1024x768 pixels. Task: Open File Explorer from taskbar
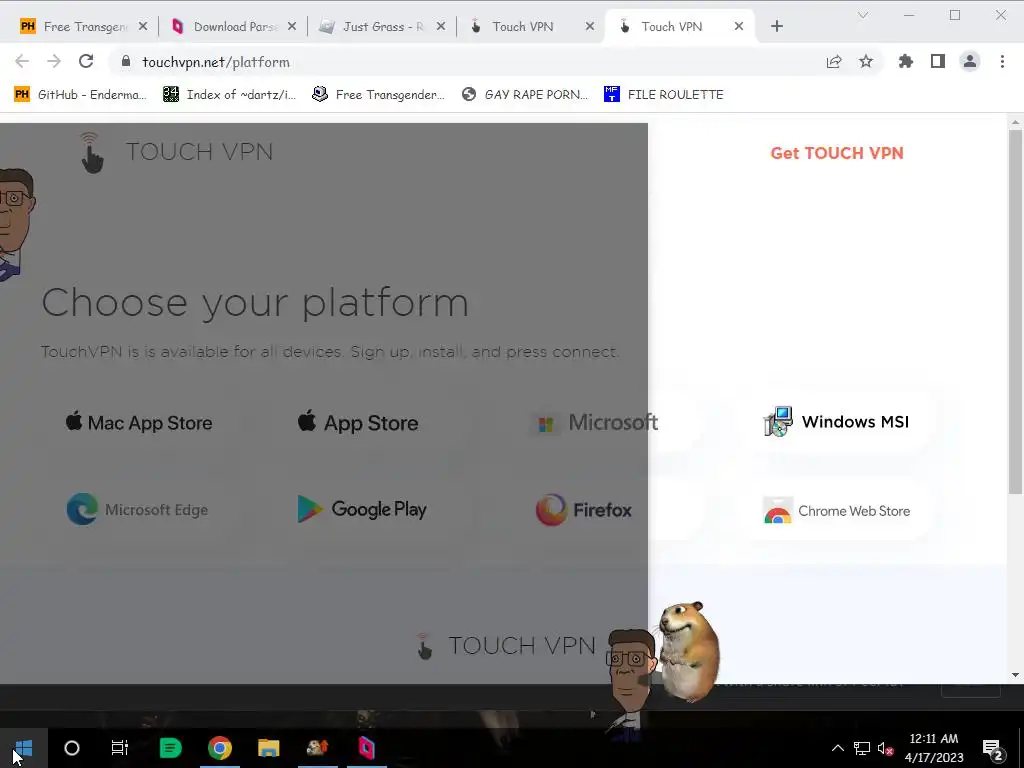(268, 748)
